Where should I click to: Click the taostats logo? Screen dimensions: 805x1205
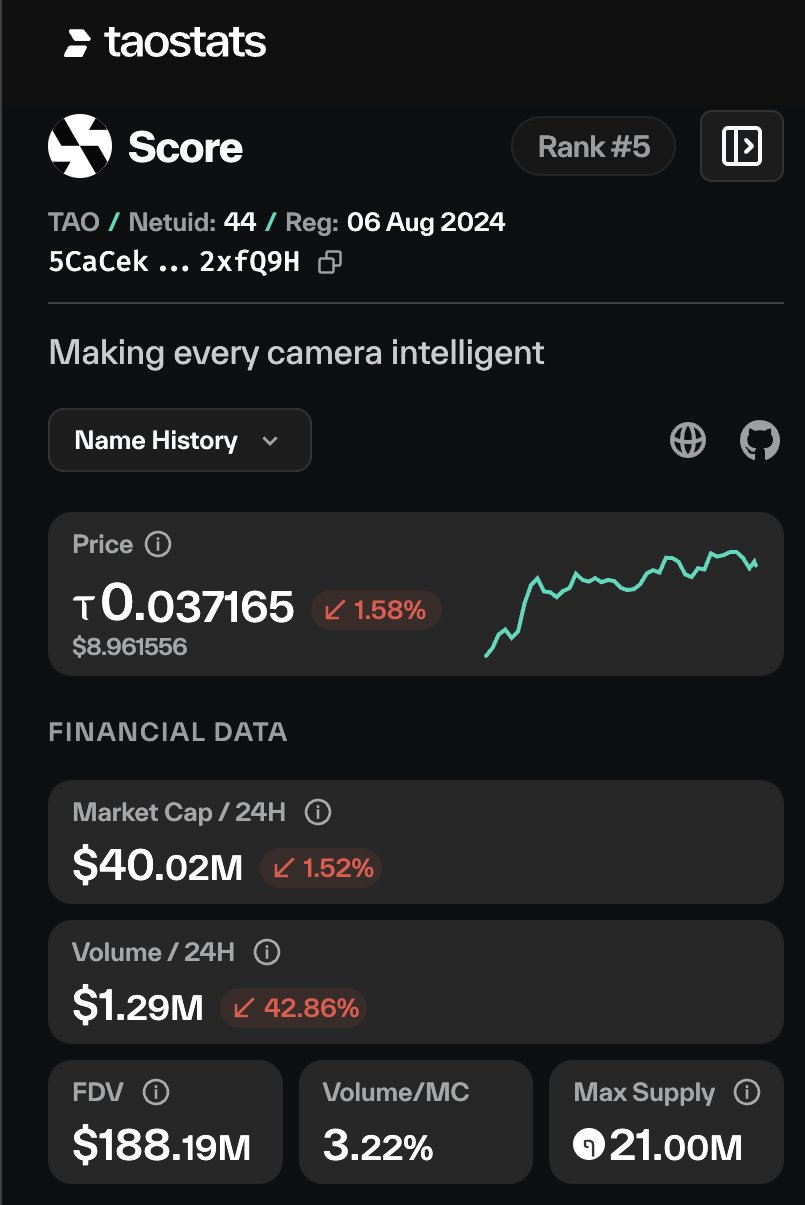point(165,43)
